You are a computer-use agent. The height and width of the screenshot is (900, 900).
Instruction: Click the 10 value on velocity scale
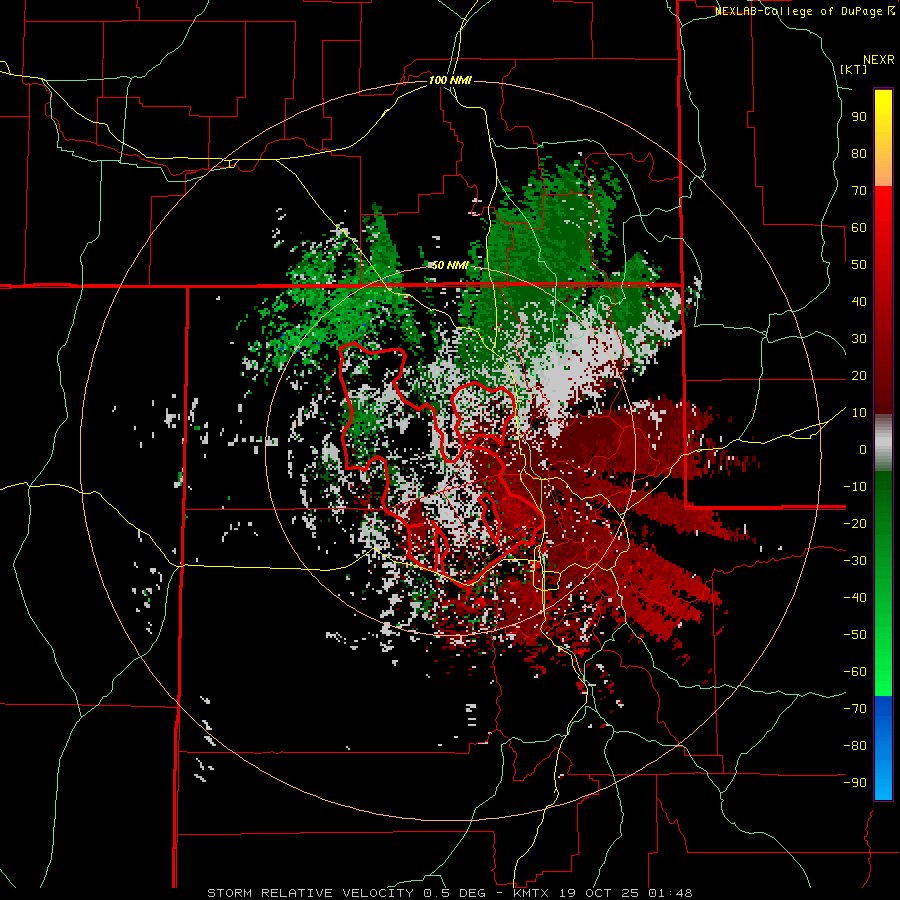pyautogui.click(x=859, y=413)
